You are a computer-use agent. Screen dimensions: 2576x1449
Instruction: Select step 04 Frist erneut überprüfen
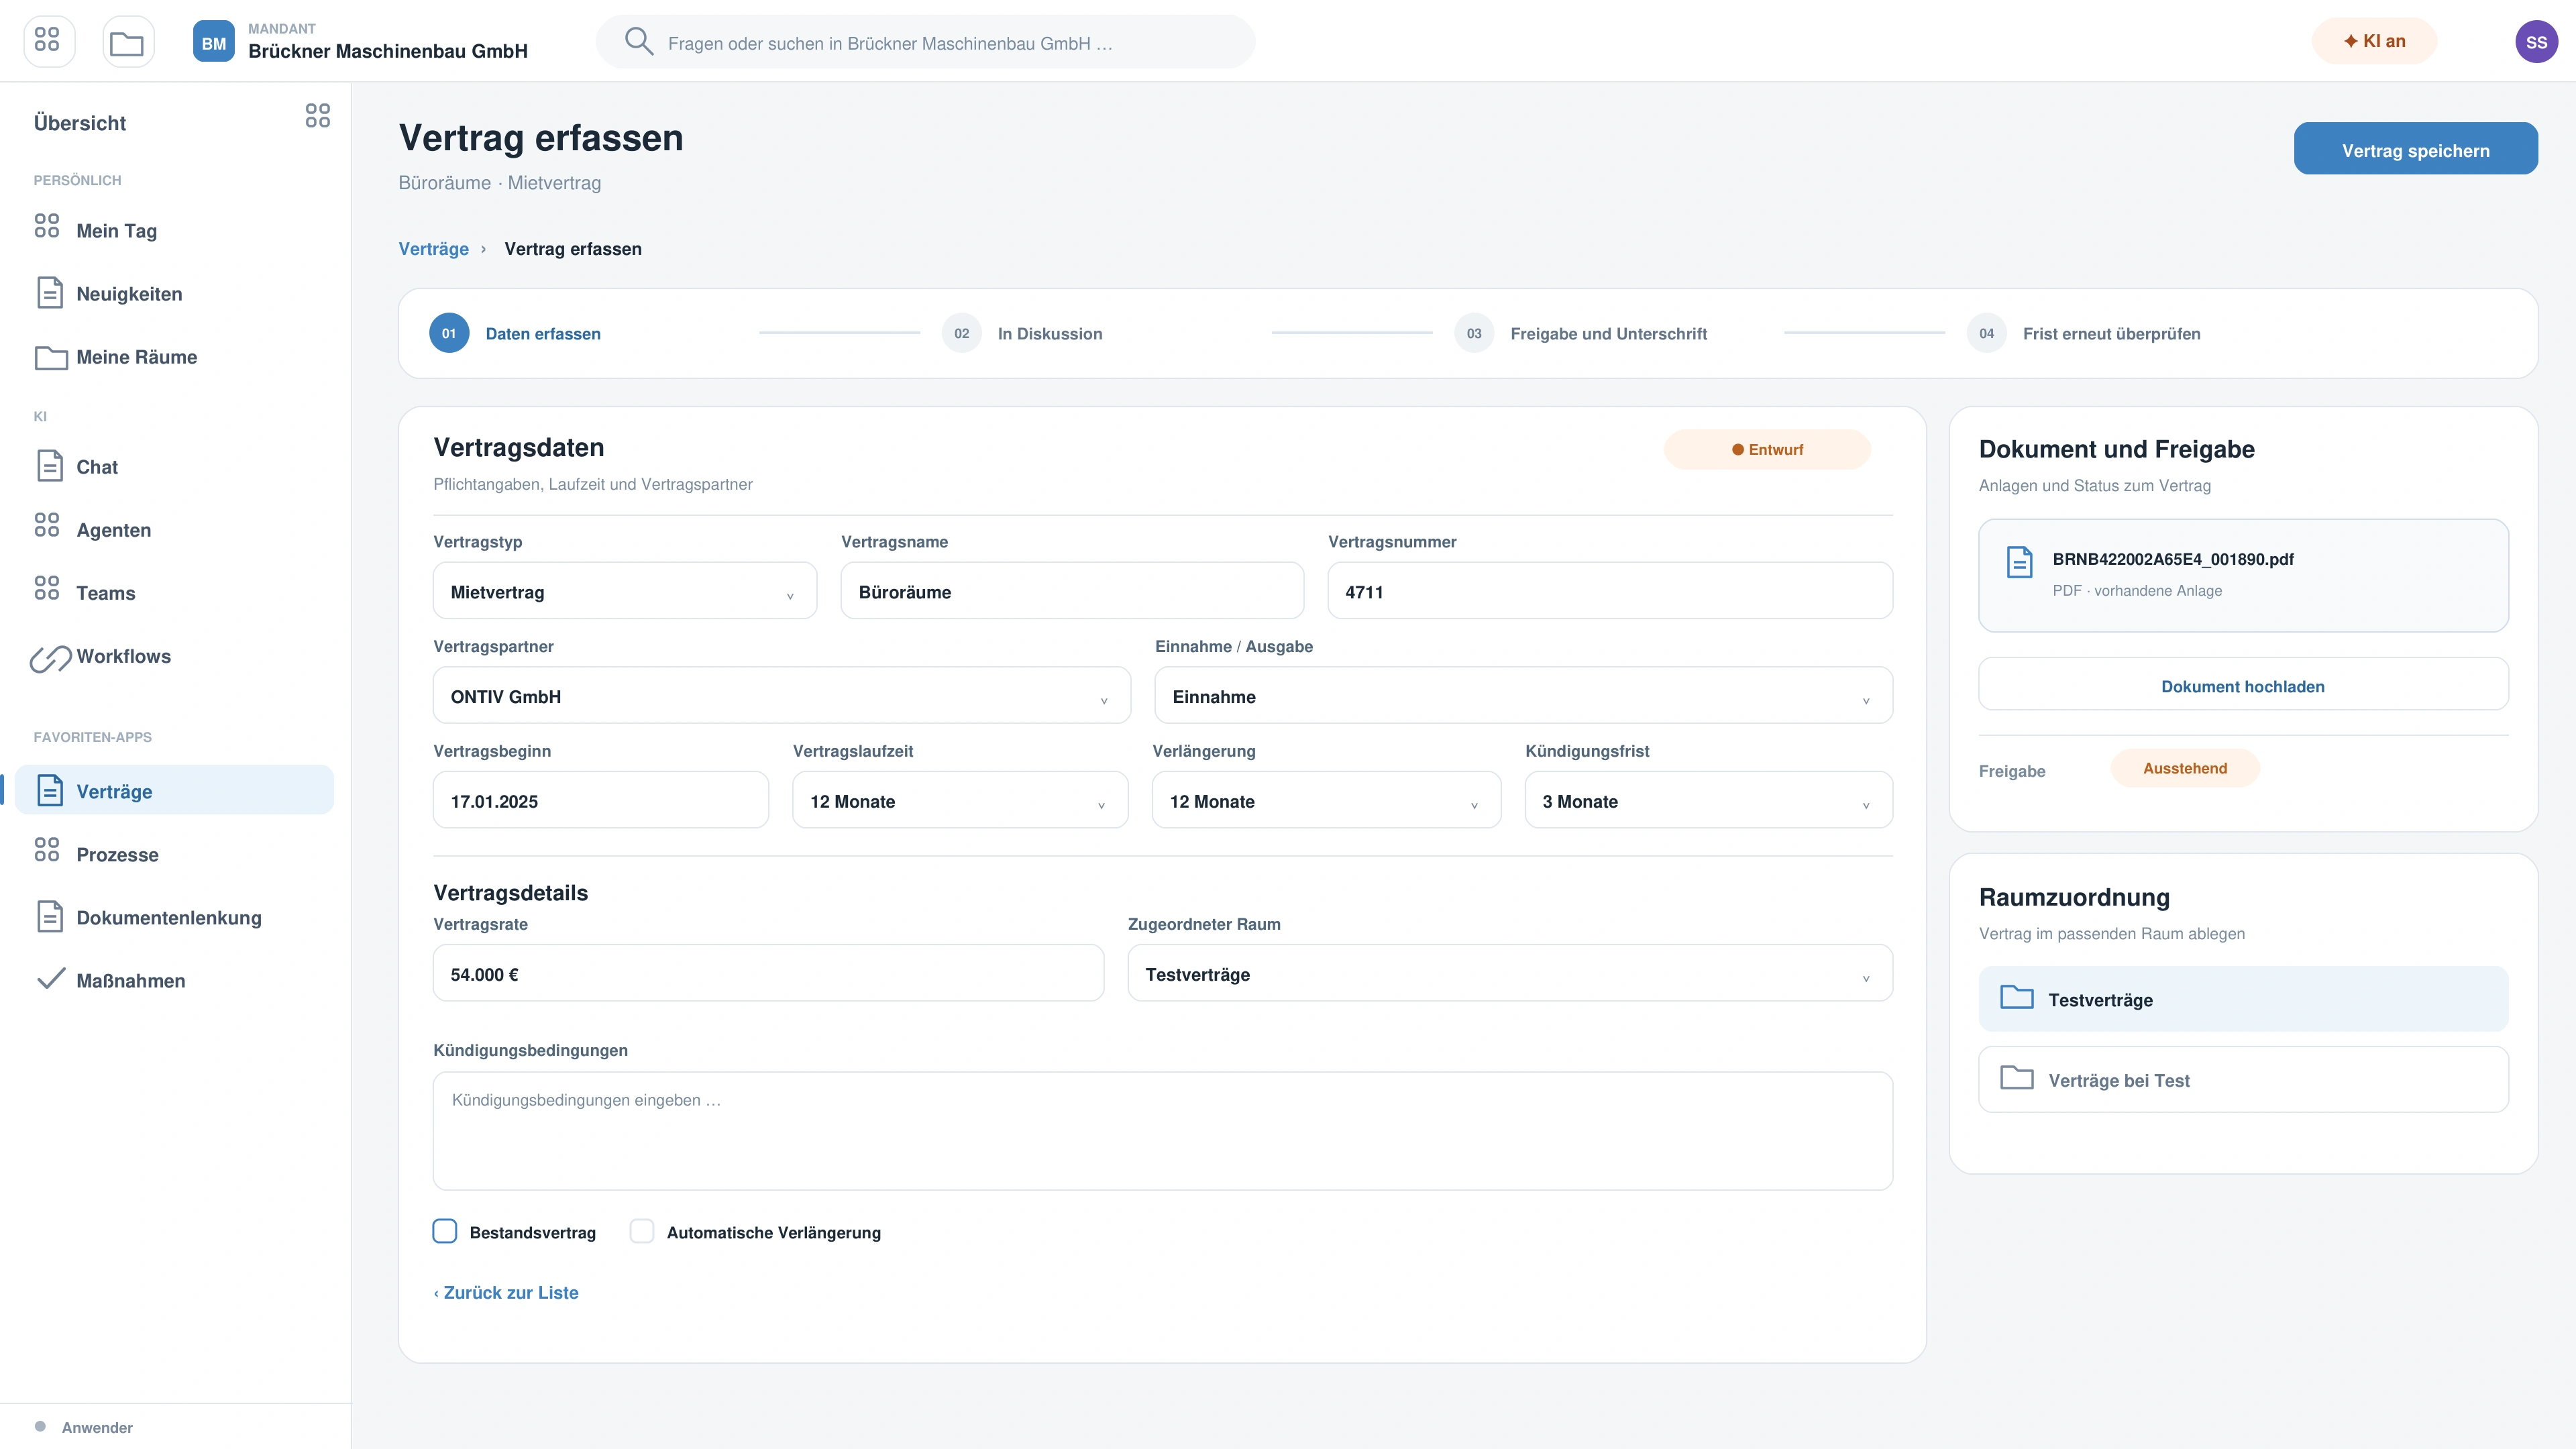click(x=2084, y=333)
